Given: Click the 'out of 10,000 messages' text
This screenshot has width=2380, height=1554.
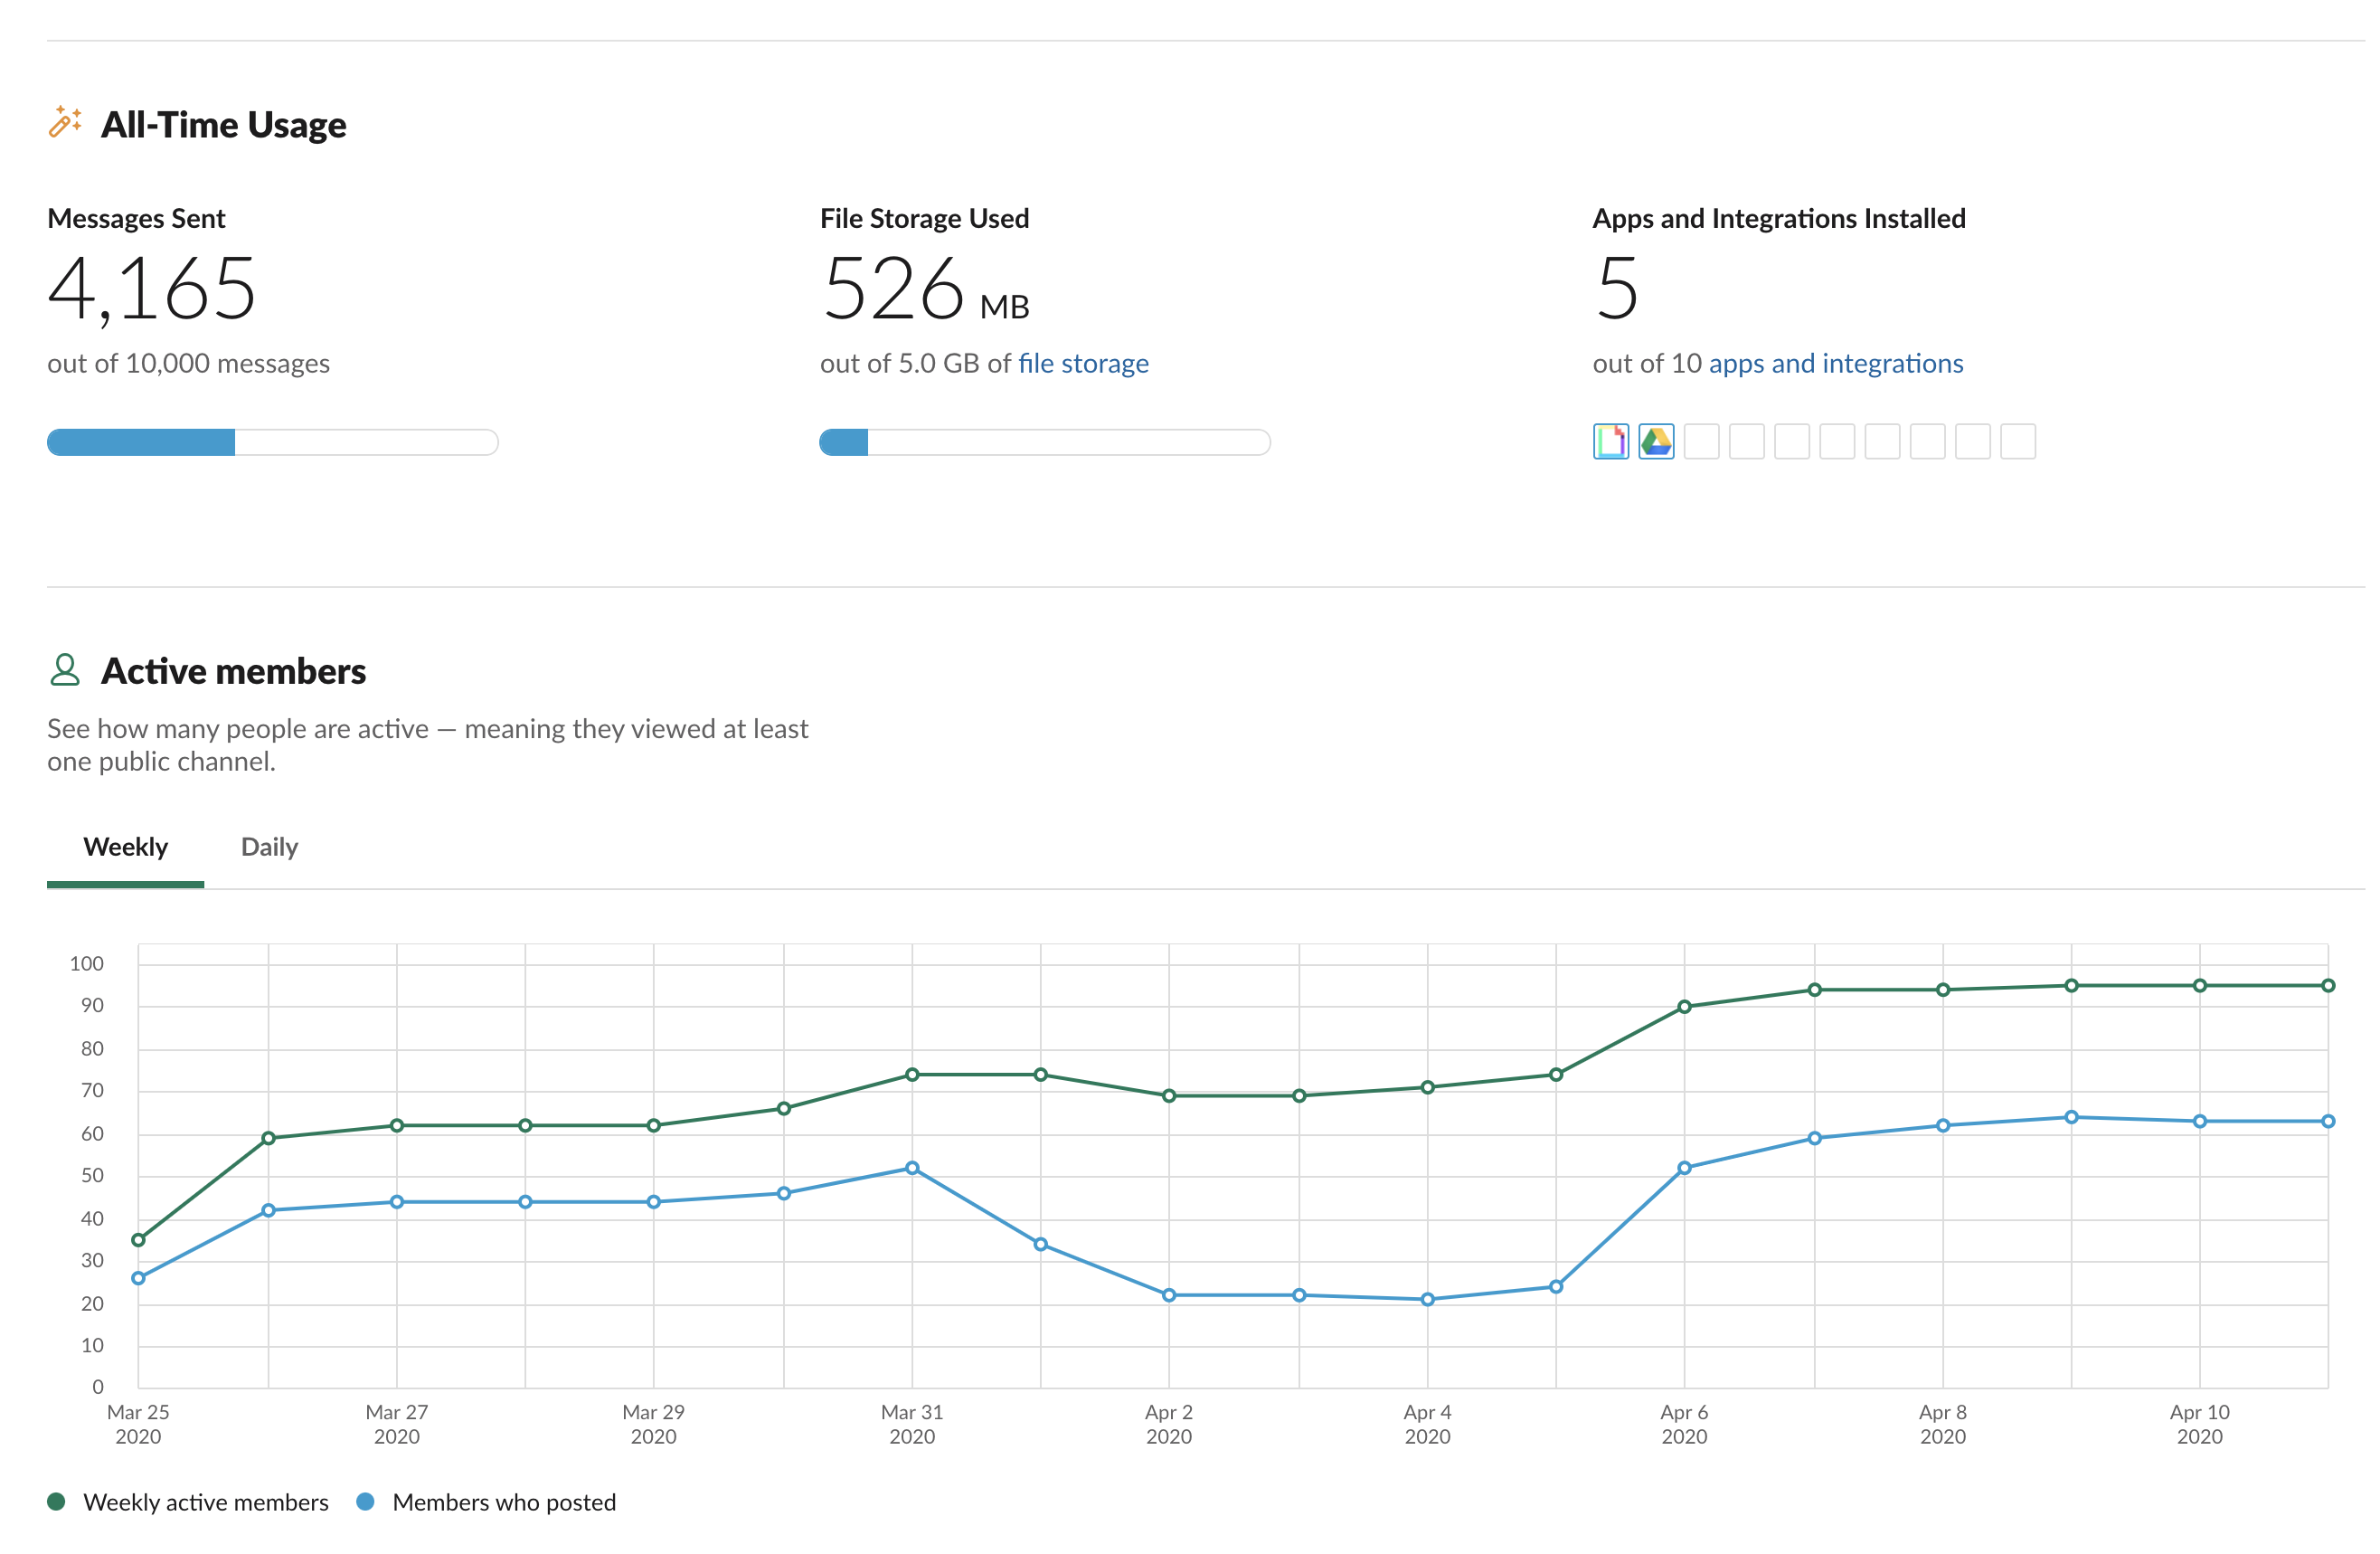Looking at the screenshot, I should [188, 363].
